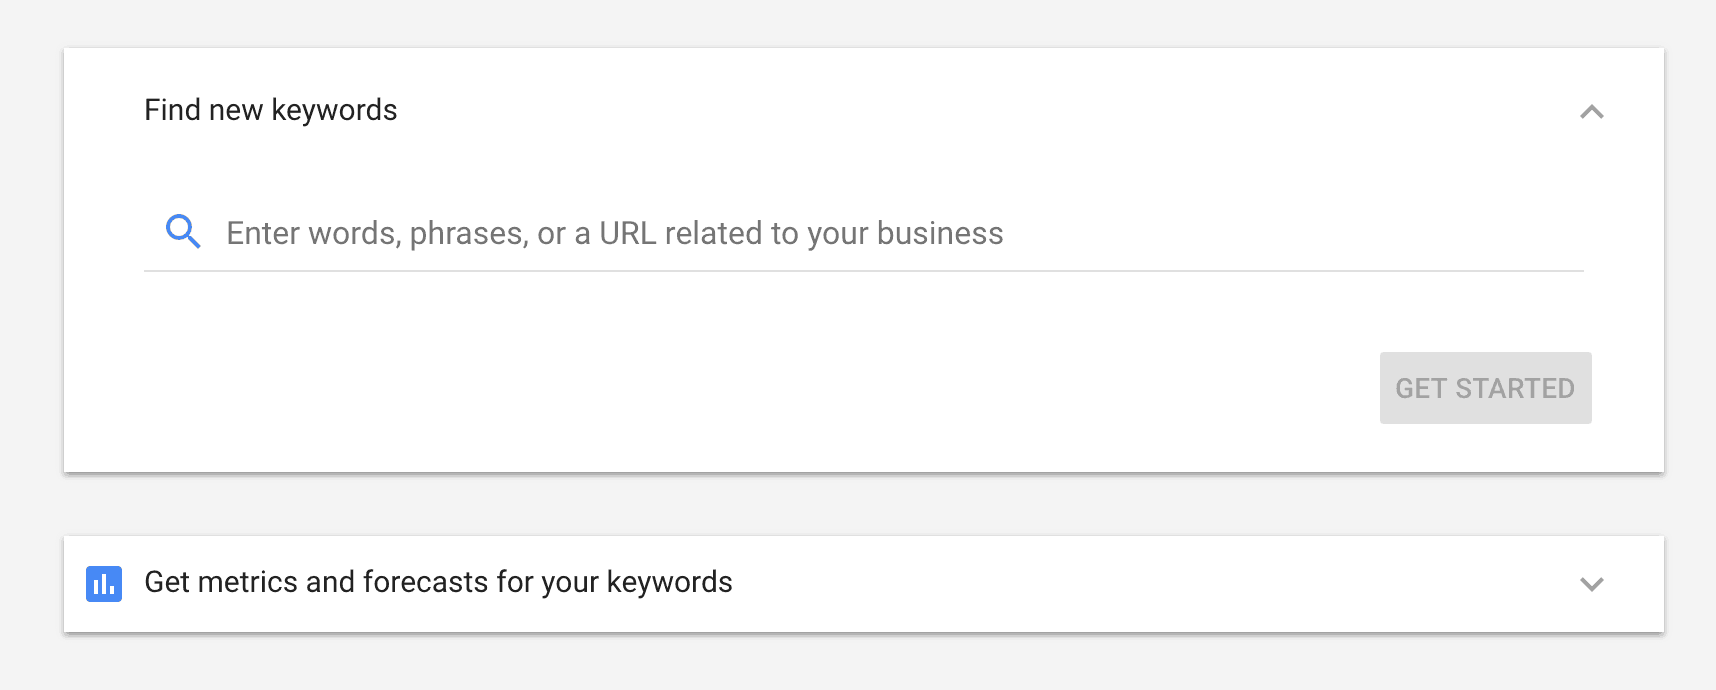
Task: Show the metrics and forecasts panel
Action: (x=1591, y=584)
